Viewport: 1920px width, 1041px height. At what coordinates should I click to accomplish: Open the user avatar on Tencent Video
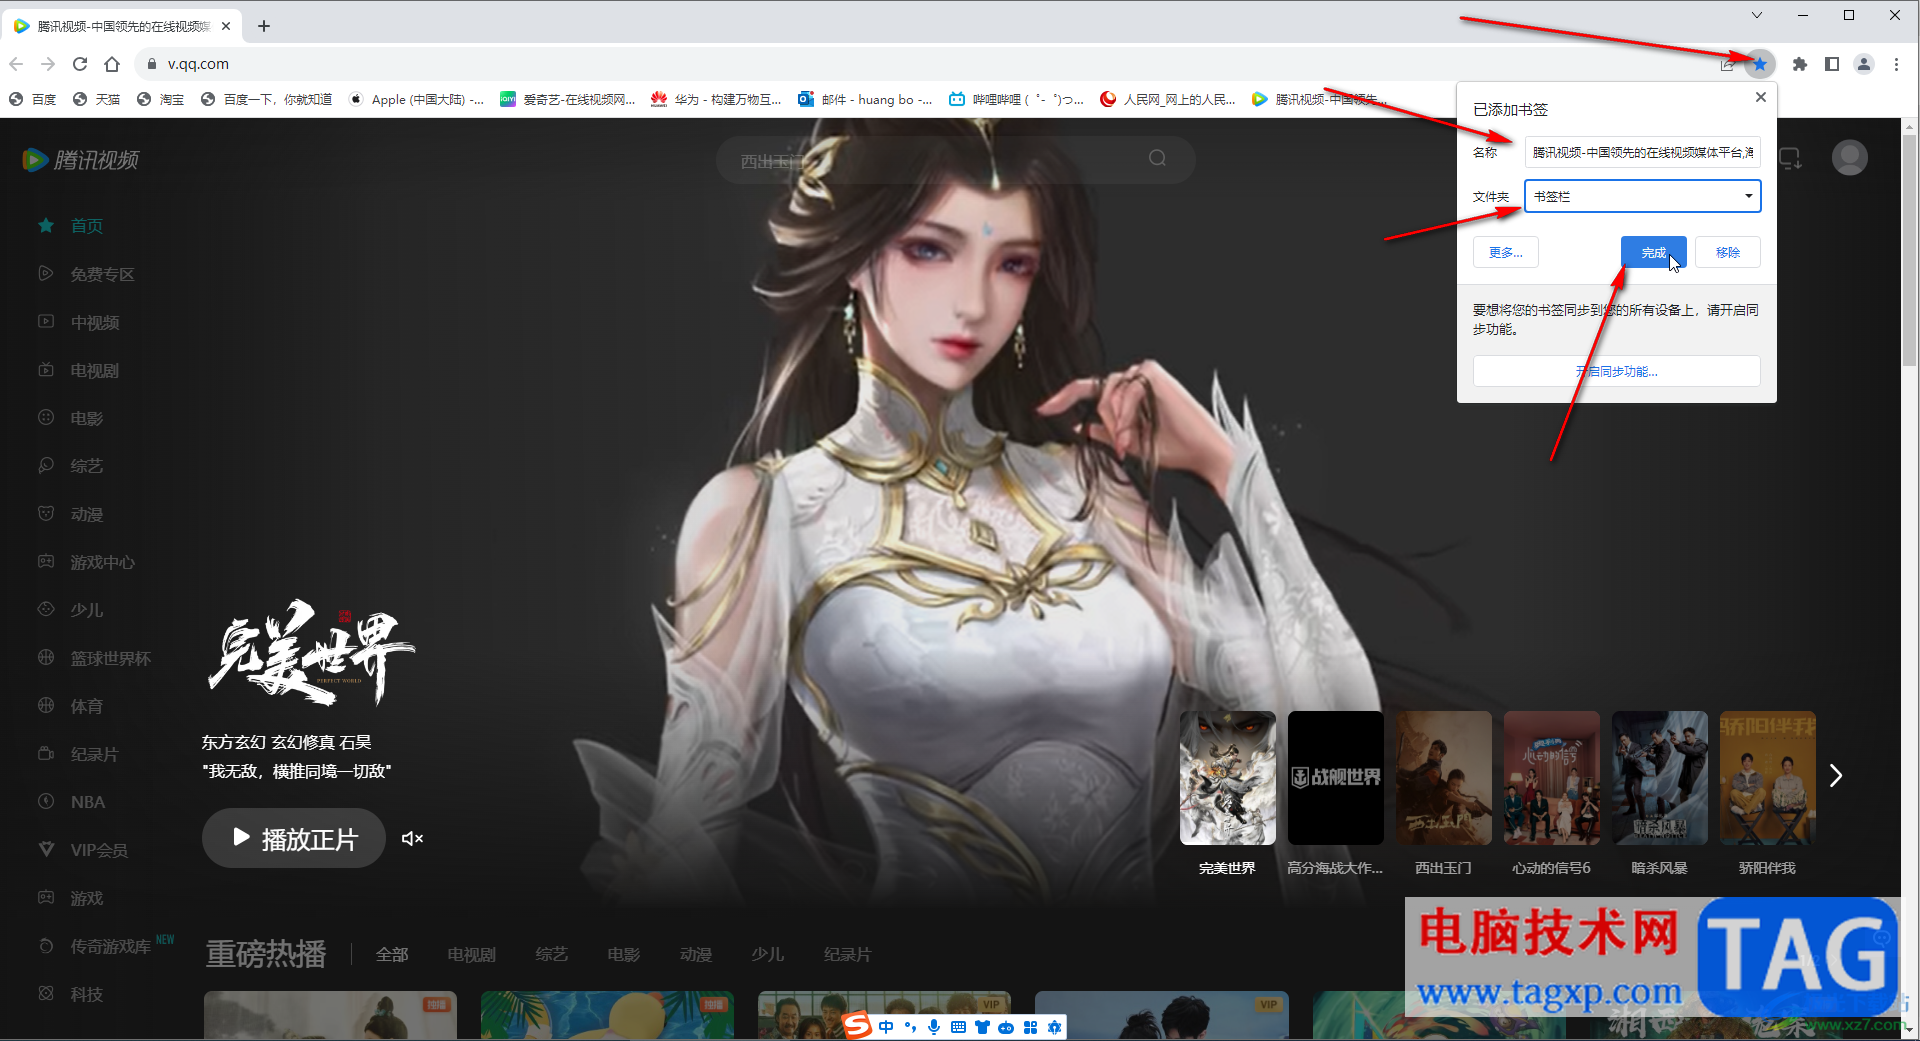1849,158
